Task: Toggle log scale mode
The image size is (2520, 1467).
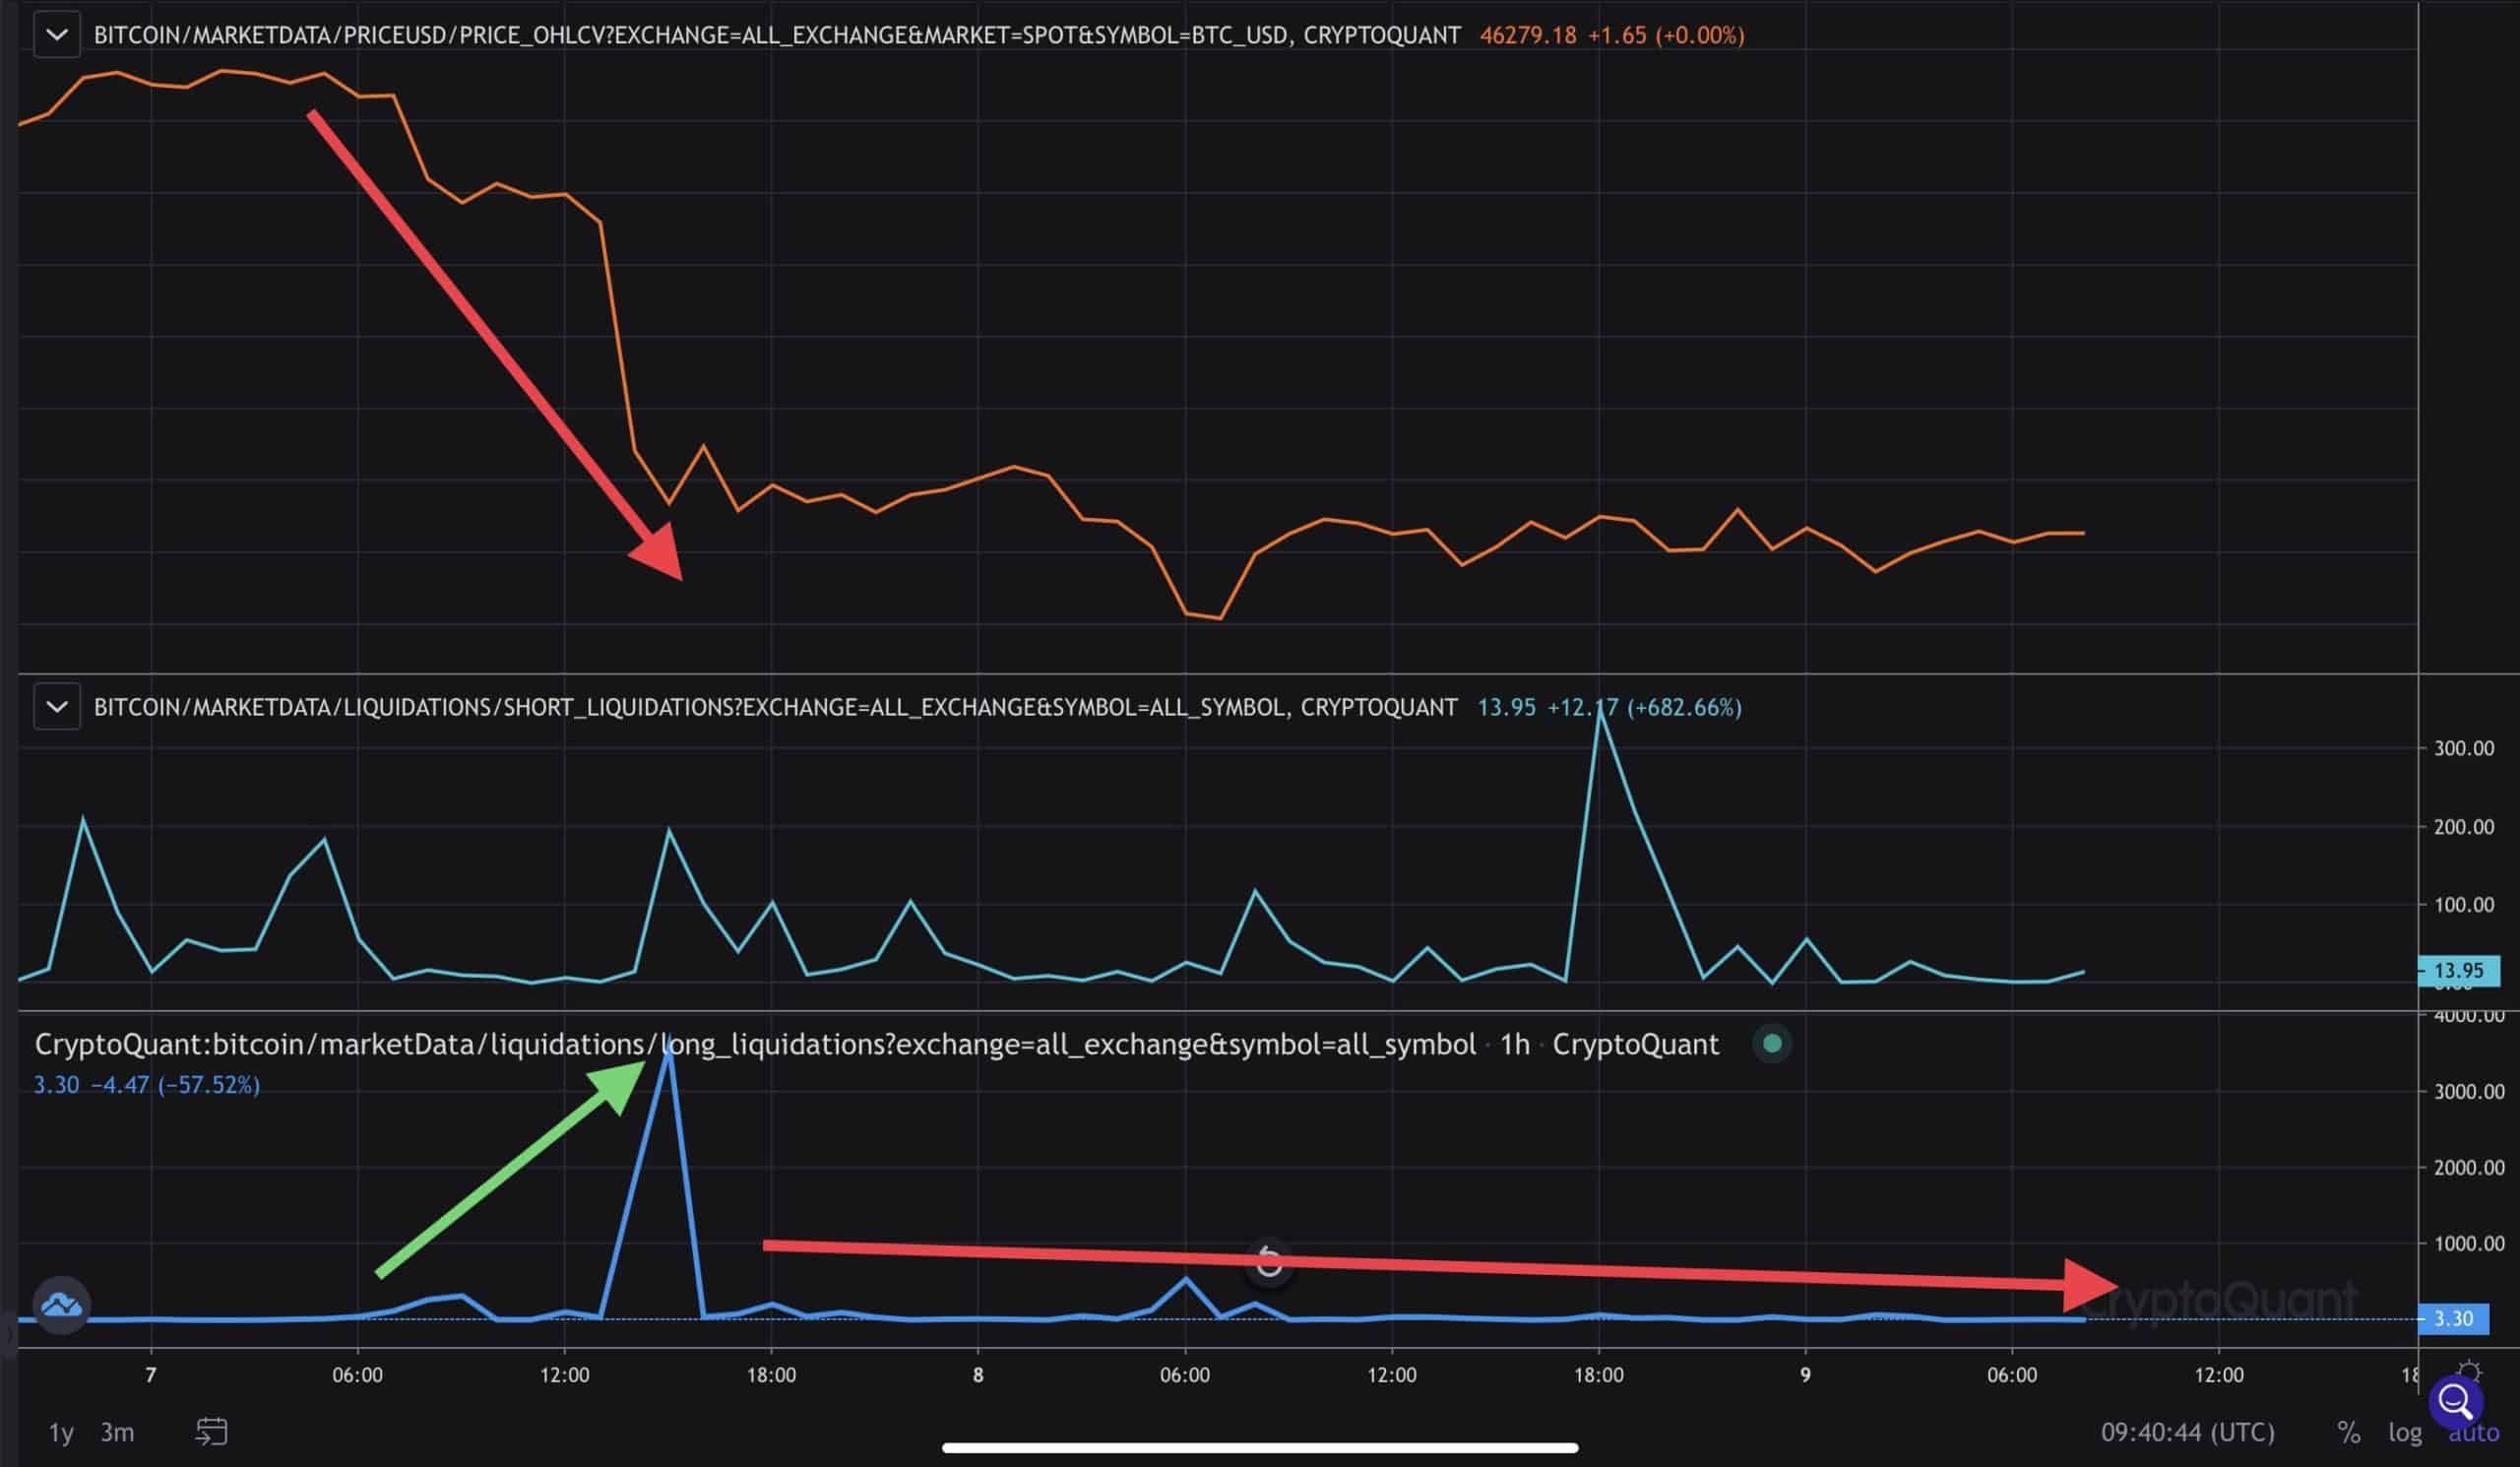Action: click(2405, 1432)
